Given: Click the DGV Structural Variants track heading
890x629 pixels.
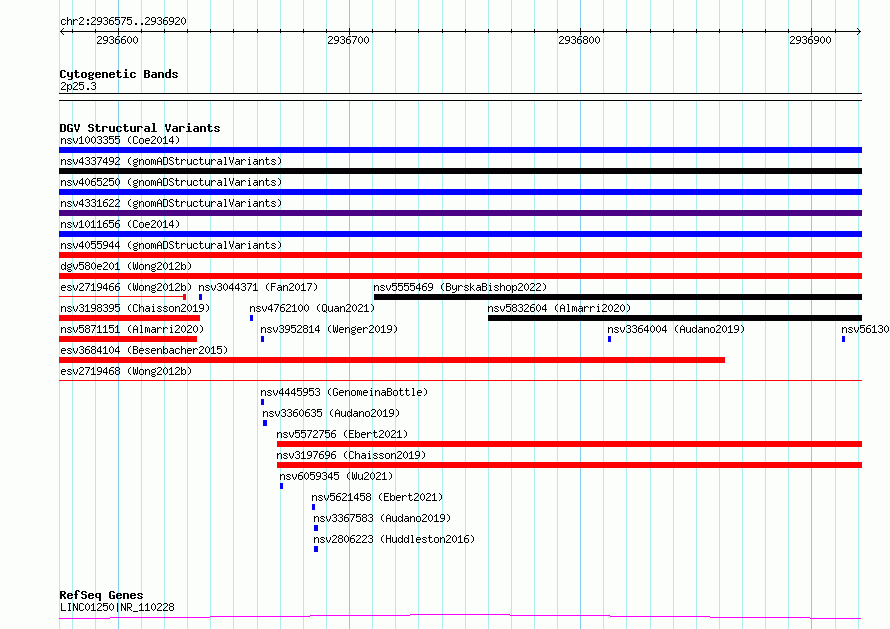Looking at the screenshot, I should (x=140, y=128).
